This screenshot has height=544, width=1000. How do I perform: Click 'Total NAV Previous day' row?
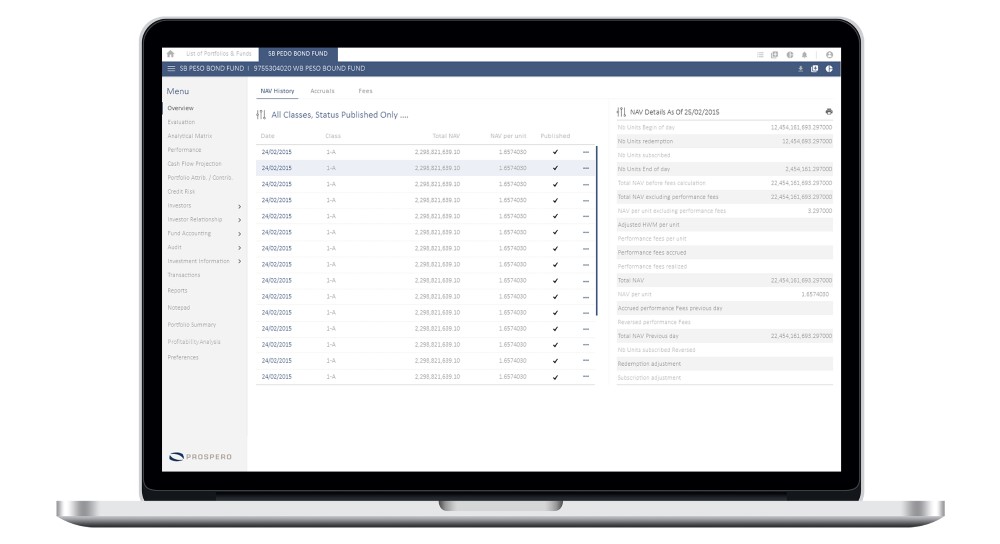(x=724, y=336)
